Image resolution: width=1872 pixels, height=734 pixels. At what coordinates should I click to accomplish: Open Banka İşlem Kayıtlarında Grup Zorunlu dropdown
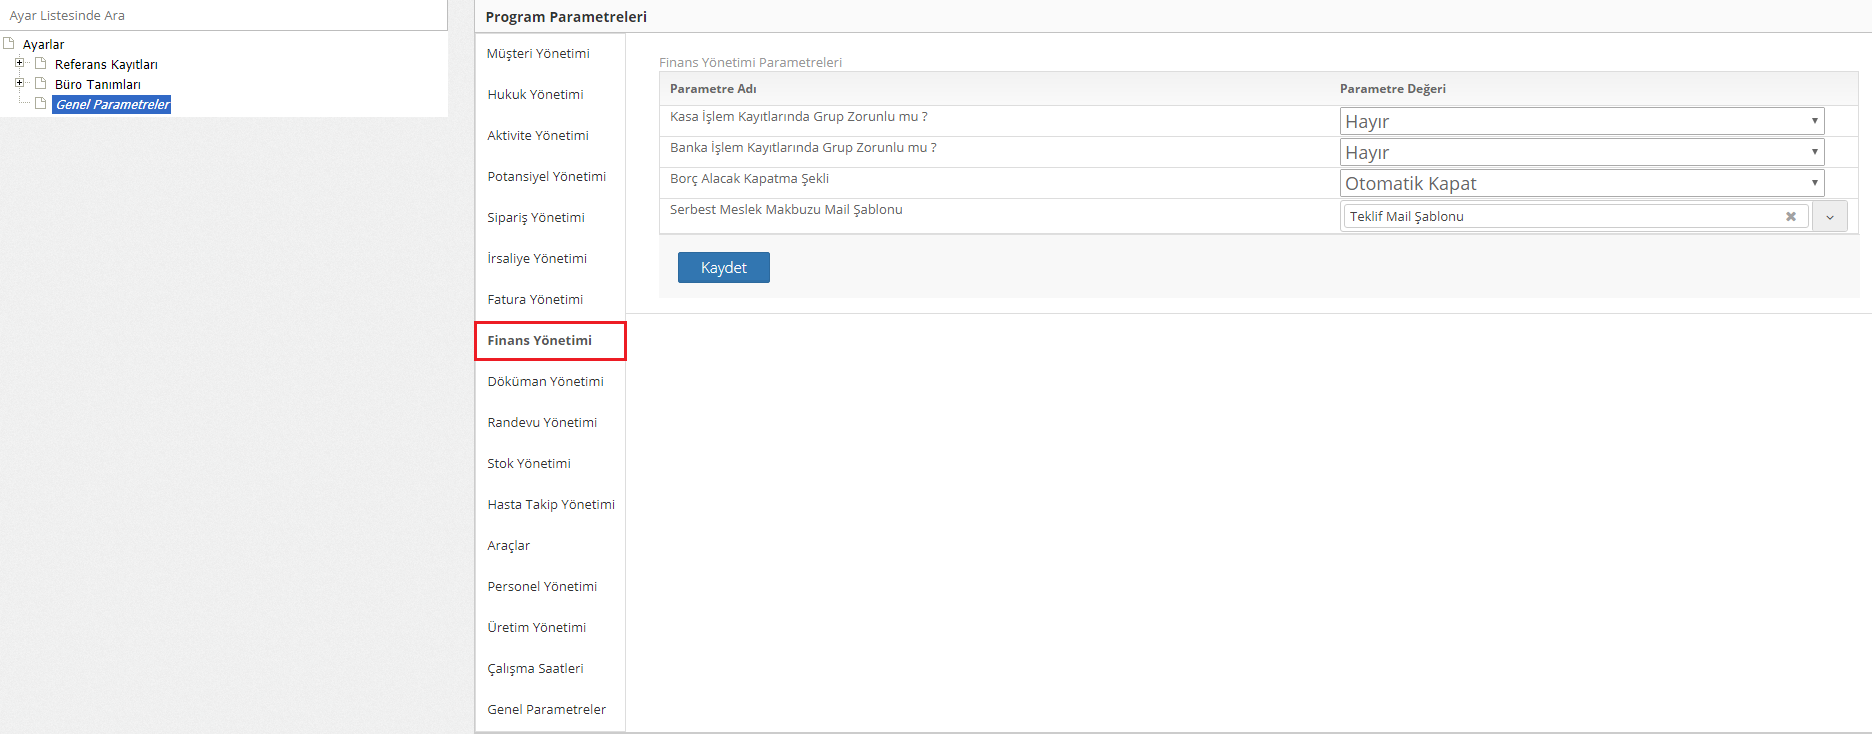tap(1581, 152)
